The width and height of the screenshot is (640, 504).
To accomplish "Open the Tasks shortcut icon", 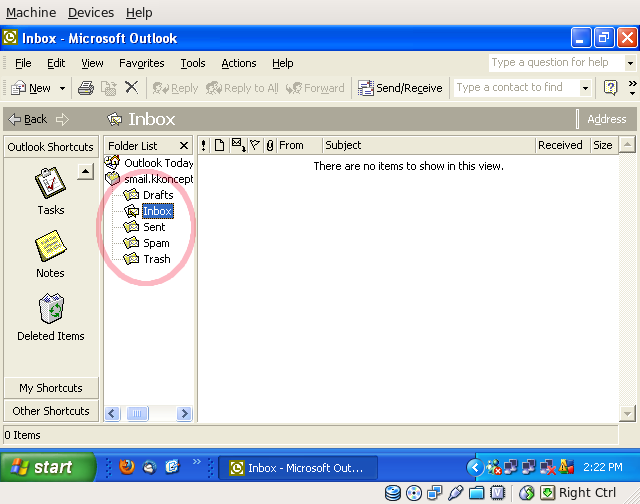I will (51, 183).
